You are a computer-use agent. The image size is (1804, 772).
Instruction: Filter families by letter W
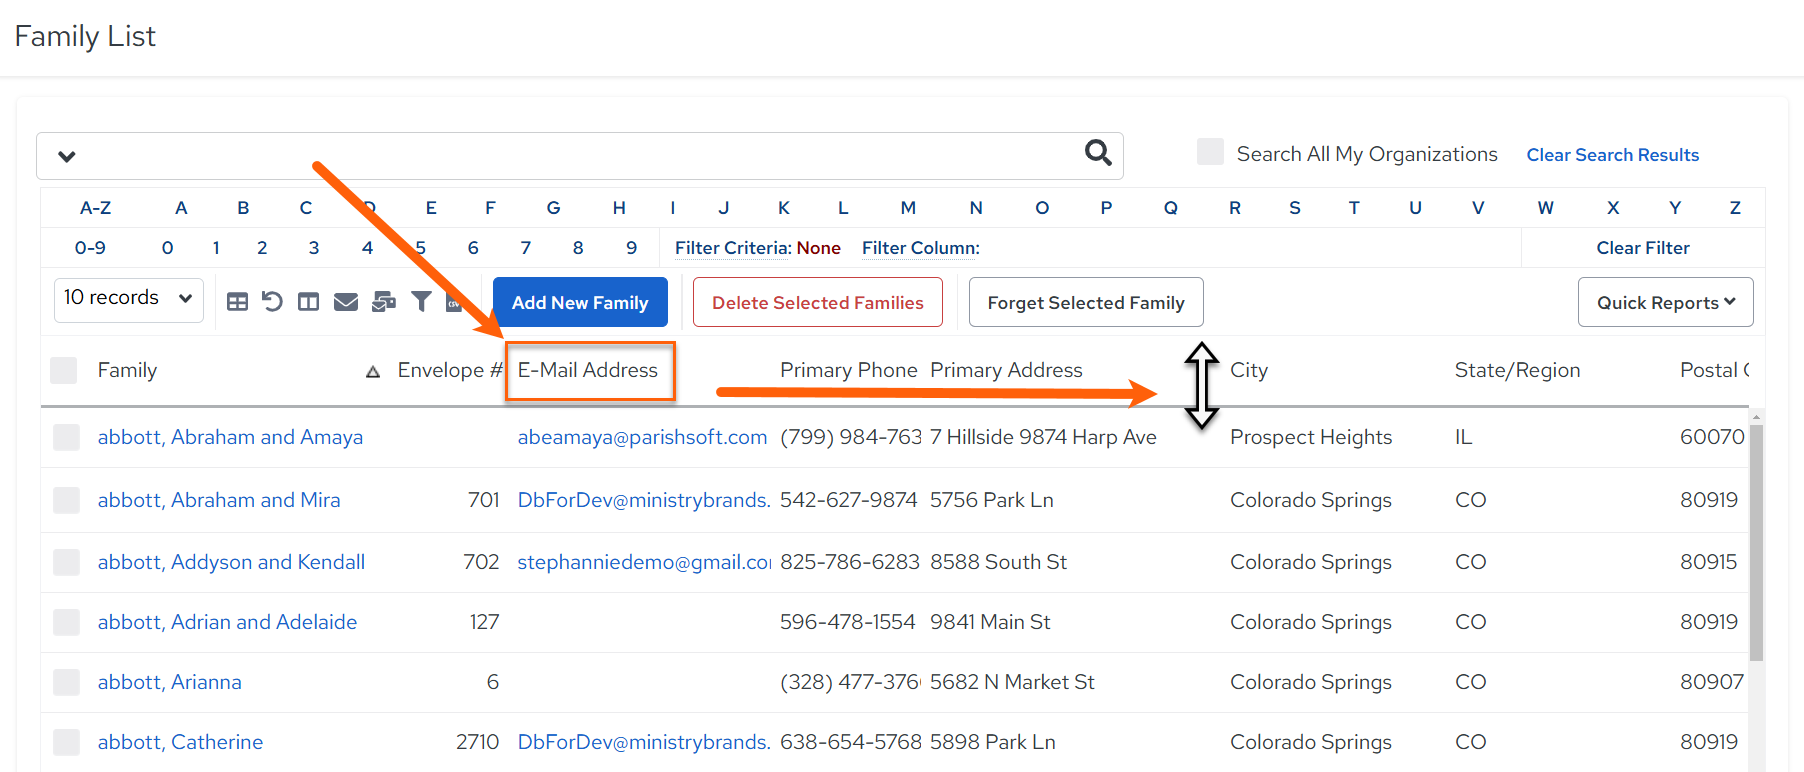pyautogui.click(x=1545, y=208)
